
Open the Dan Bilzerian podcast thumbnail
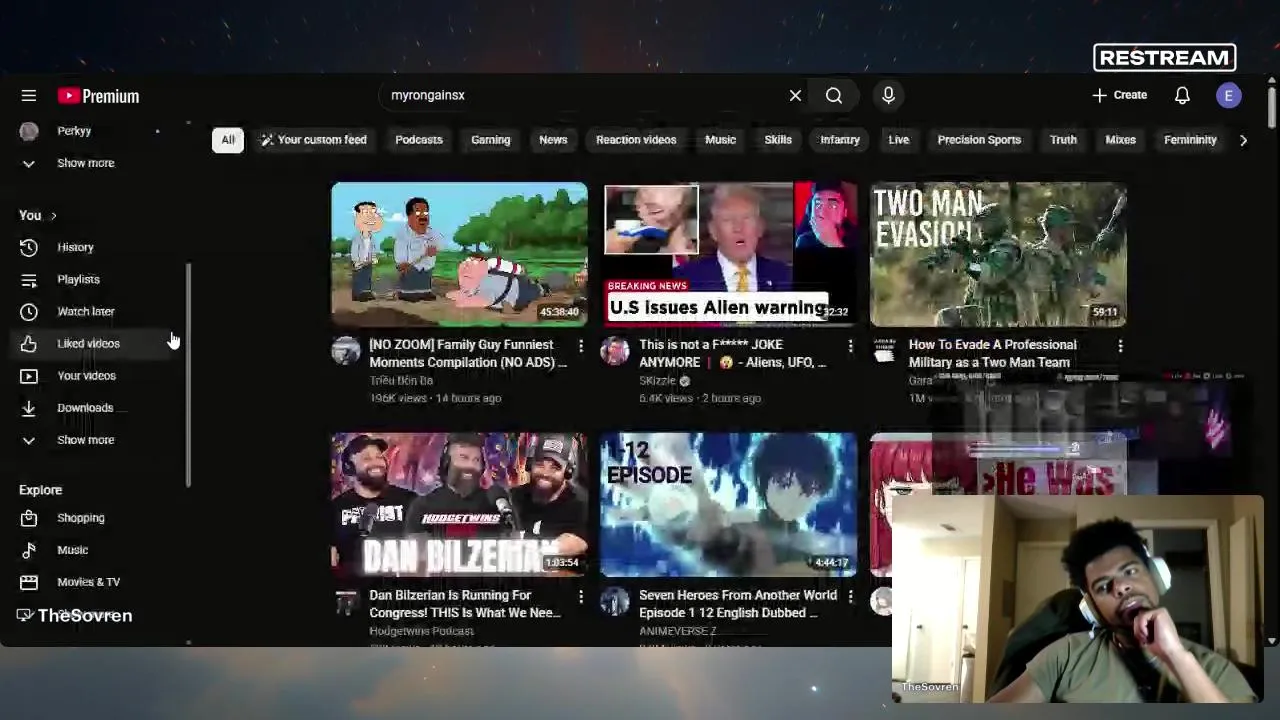(459, 504)
